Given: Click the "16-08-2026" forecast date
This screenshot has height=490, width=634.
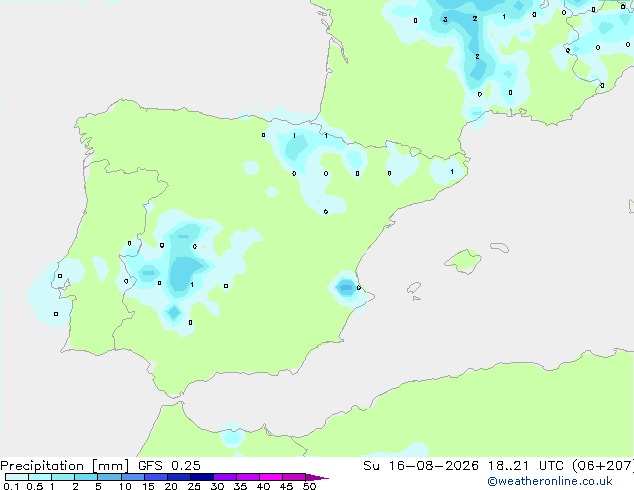Looking at the screenshot, I should click(x=433, y=466).
